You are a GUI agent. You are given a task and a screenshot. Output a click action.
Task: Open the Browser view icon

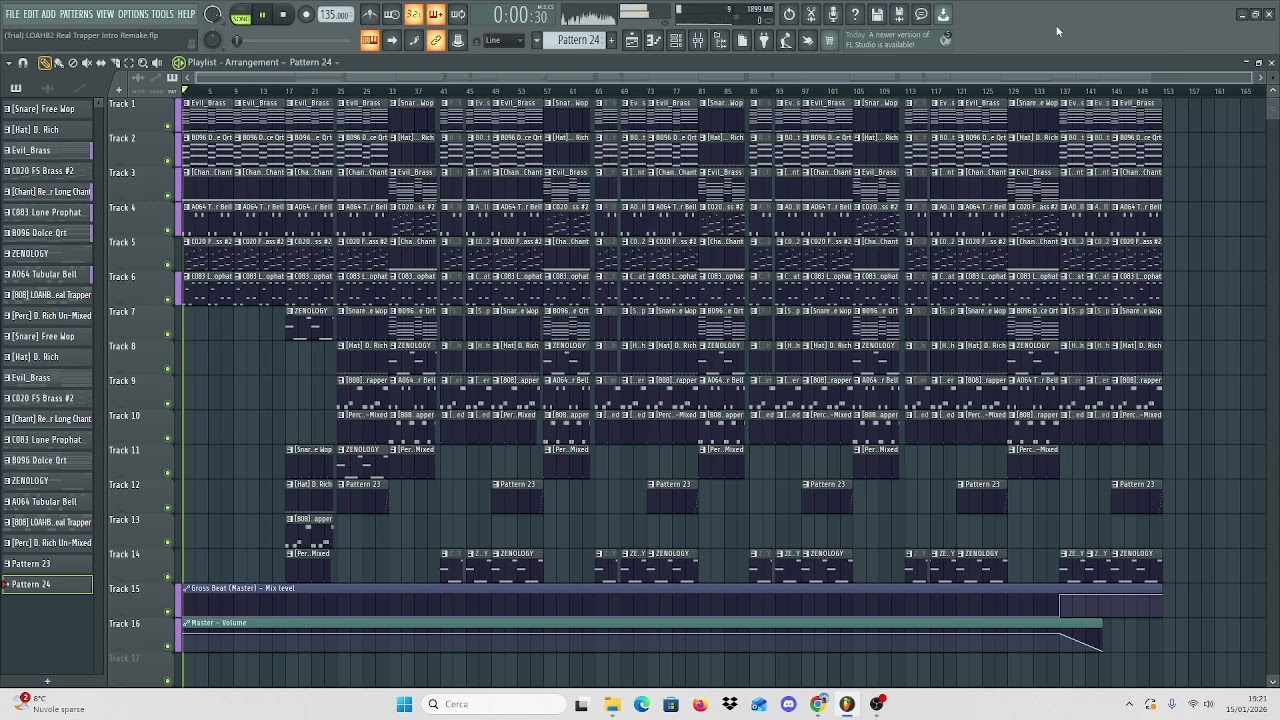pos(720,40)
